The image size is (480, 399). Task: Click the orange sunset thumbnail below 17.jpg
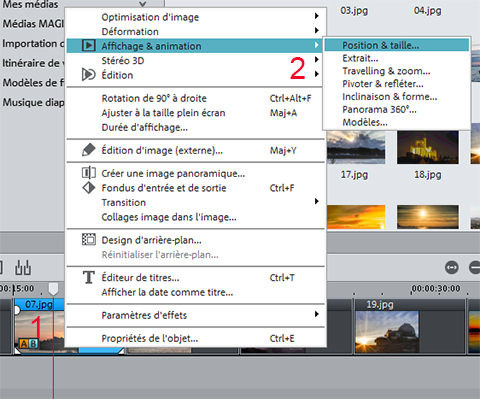pyautogui.click(x=356, y=217)
